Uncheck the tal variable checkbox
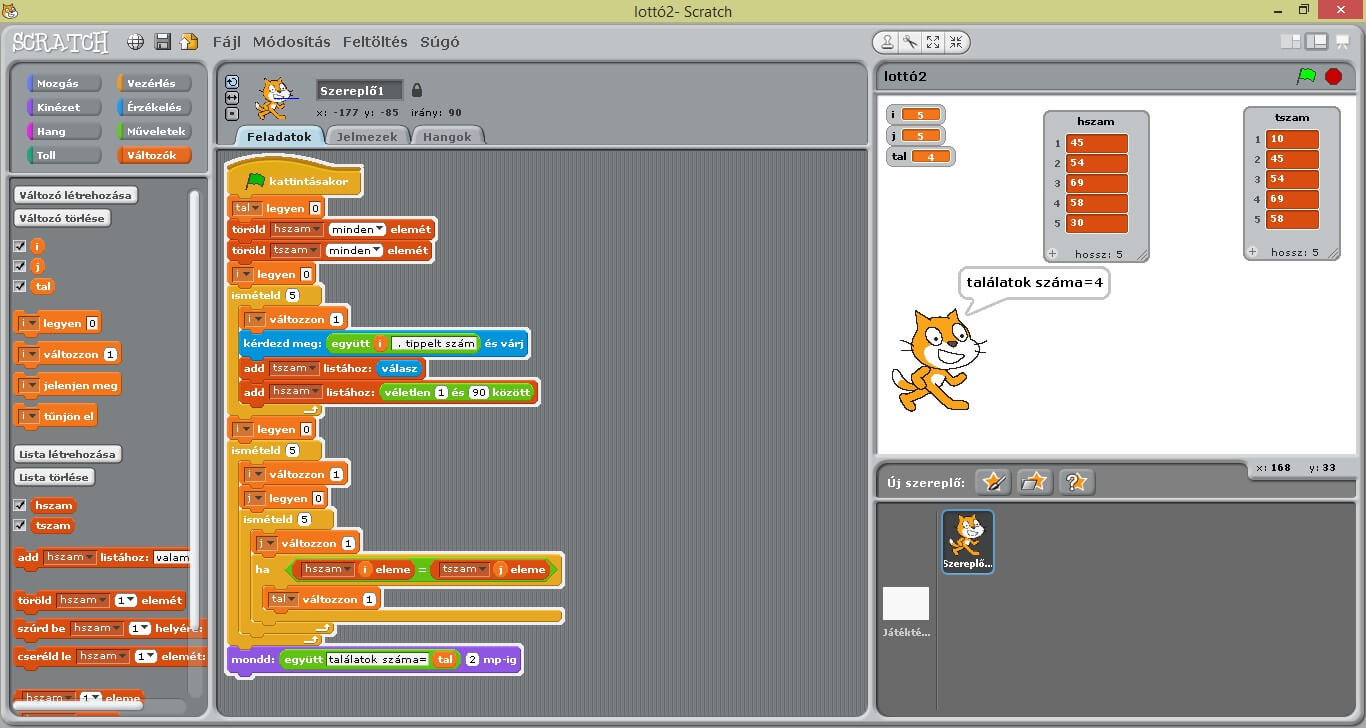 tap(20, 286)
